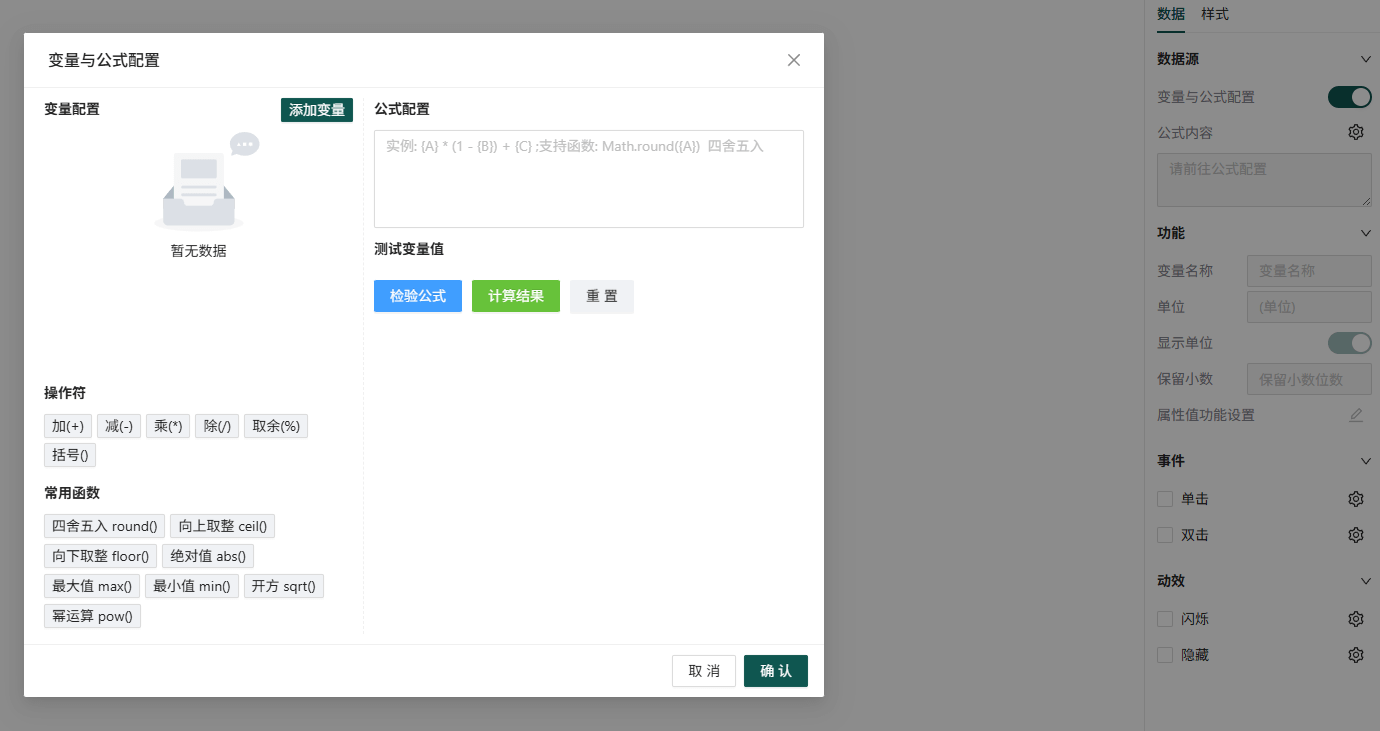Insert the 乘(*) operator
1380x731 pixels.
pos(167,425)
